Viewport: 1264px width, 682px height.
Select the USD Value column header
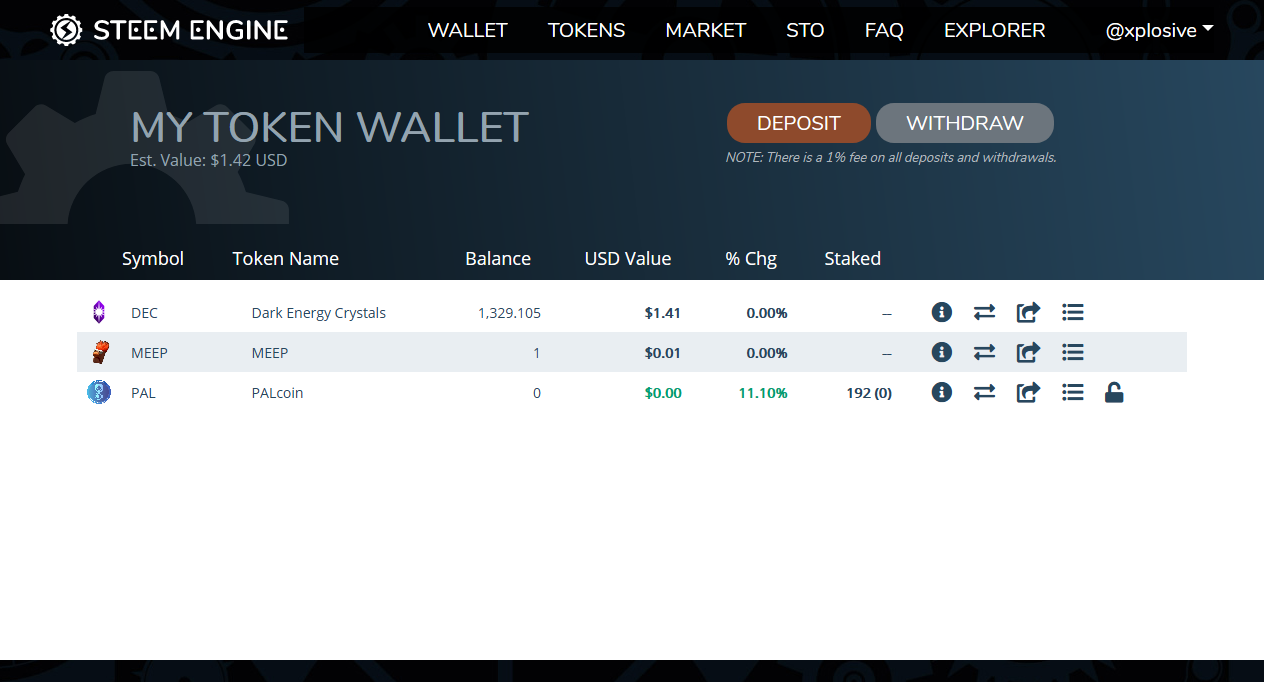tap(628, 258)
